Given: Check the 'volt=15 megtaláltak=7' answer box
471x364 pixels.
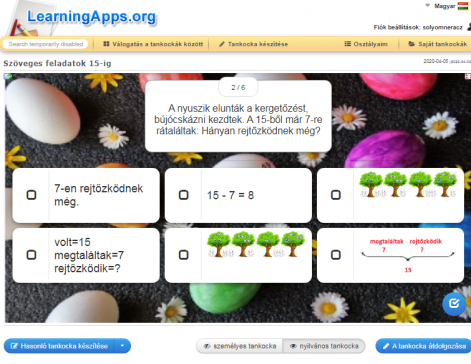Looking at the screenshot, I should click(x=31, y=255).
